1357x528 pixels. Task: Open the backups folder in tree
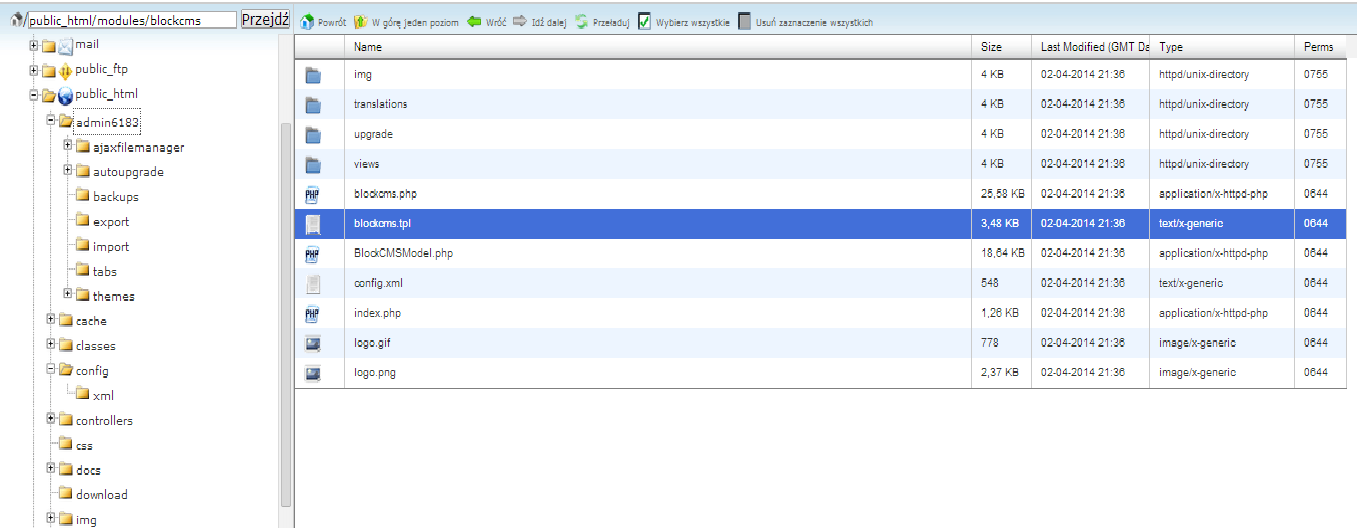coord(116,197)
